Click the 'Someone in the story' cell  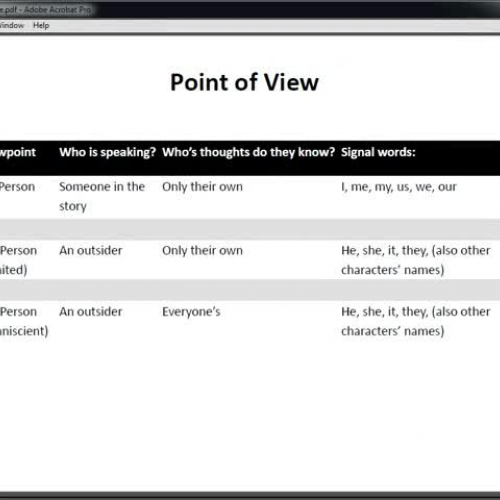[x=102, y=196]
